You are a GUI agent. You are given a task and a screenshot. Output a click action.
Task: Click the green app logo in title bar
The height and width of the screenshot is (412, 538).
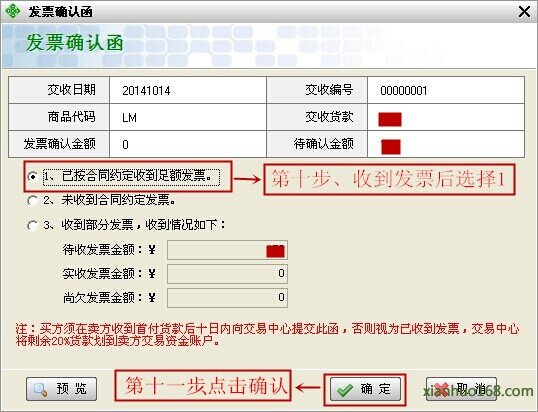pyautogui.click(x=13, y=11)
